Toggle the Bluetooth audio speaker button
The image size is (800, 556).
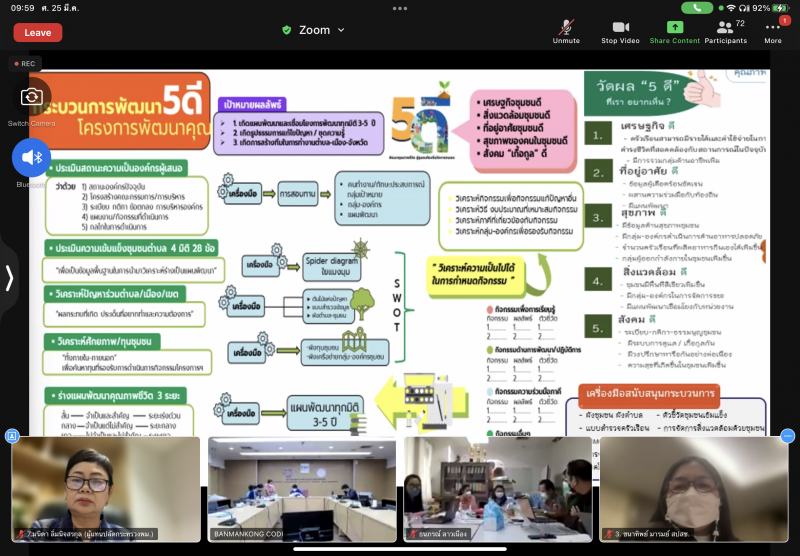[x=32, y=157]
